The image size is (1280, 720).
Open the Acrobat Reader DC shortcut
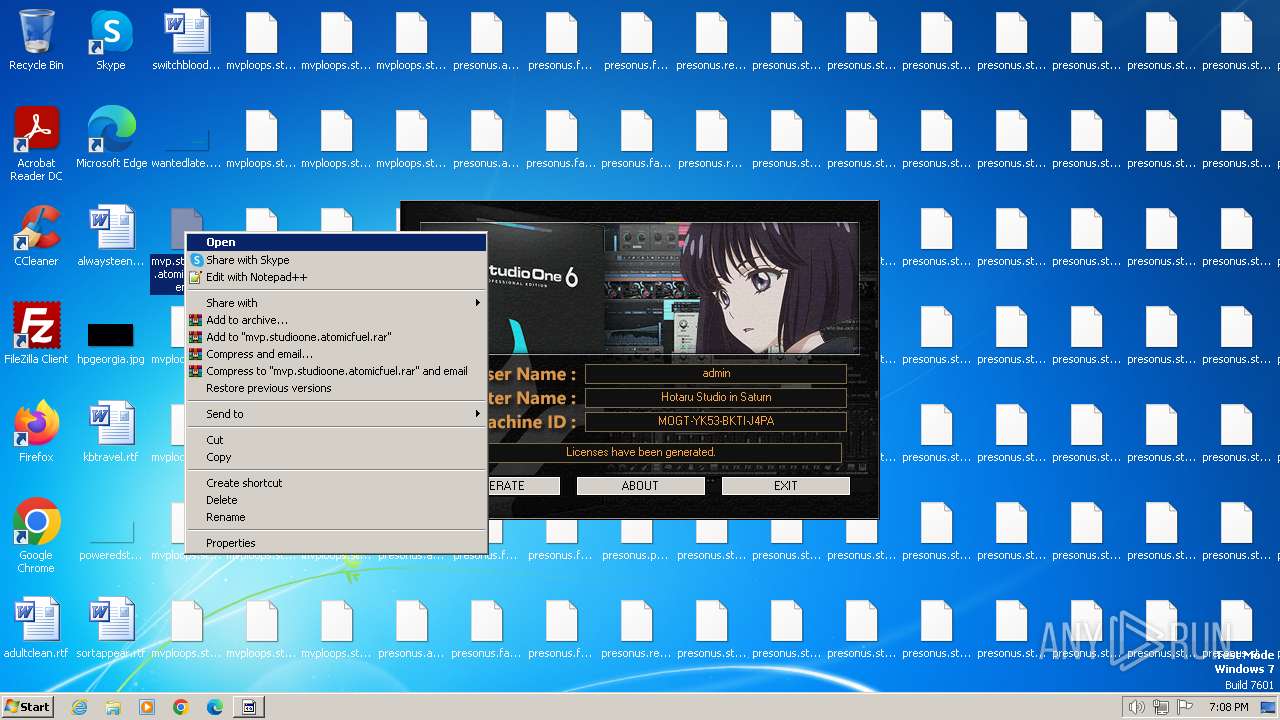(36, 144)
